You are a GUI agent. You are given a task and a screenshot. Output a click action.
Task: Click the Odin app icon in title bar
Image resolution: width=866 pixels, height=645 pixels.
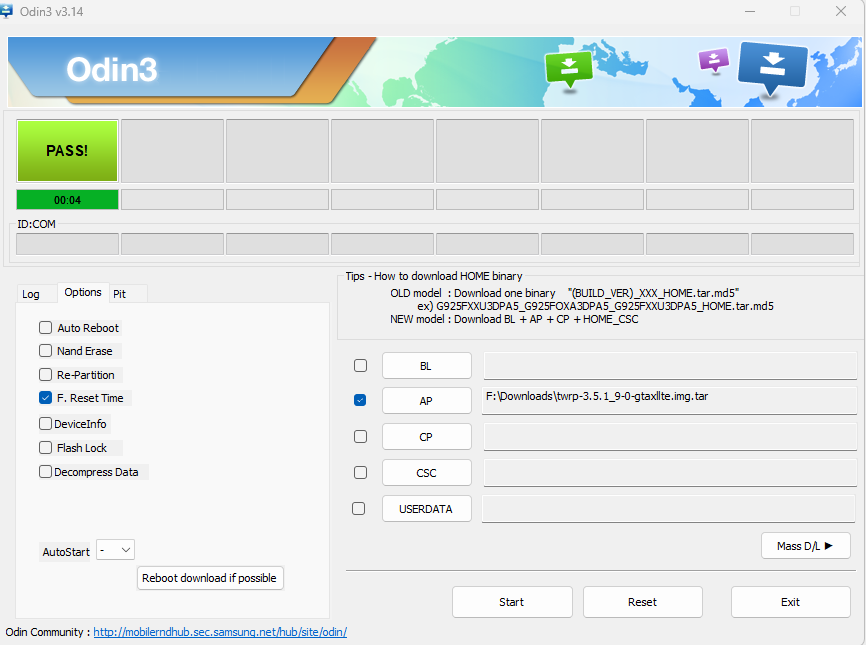click(7, 11)
